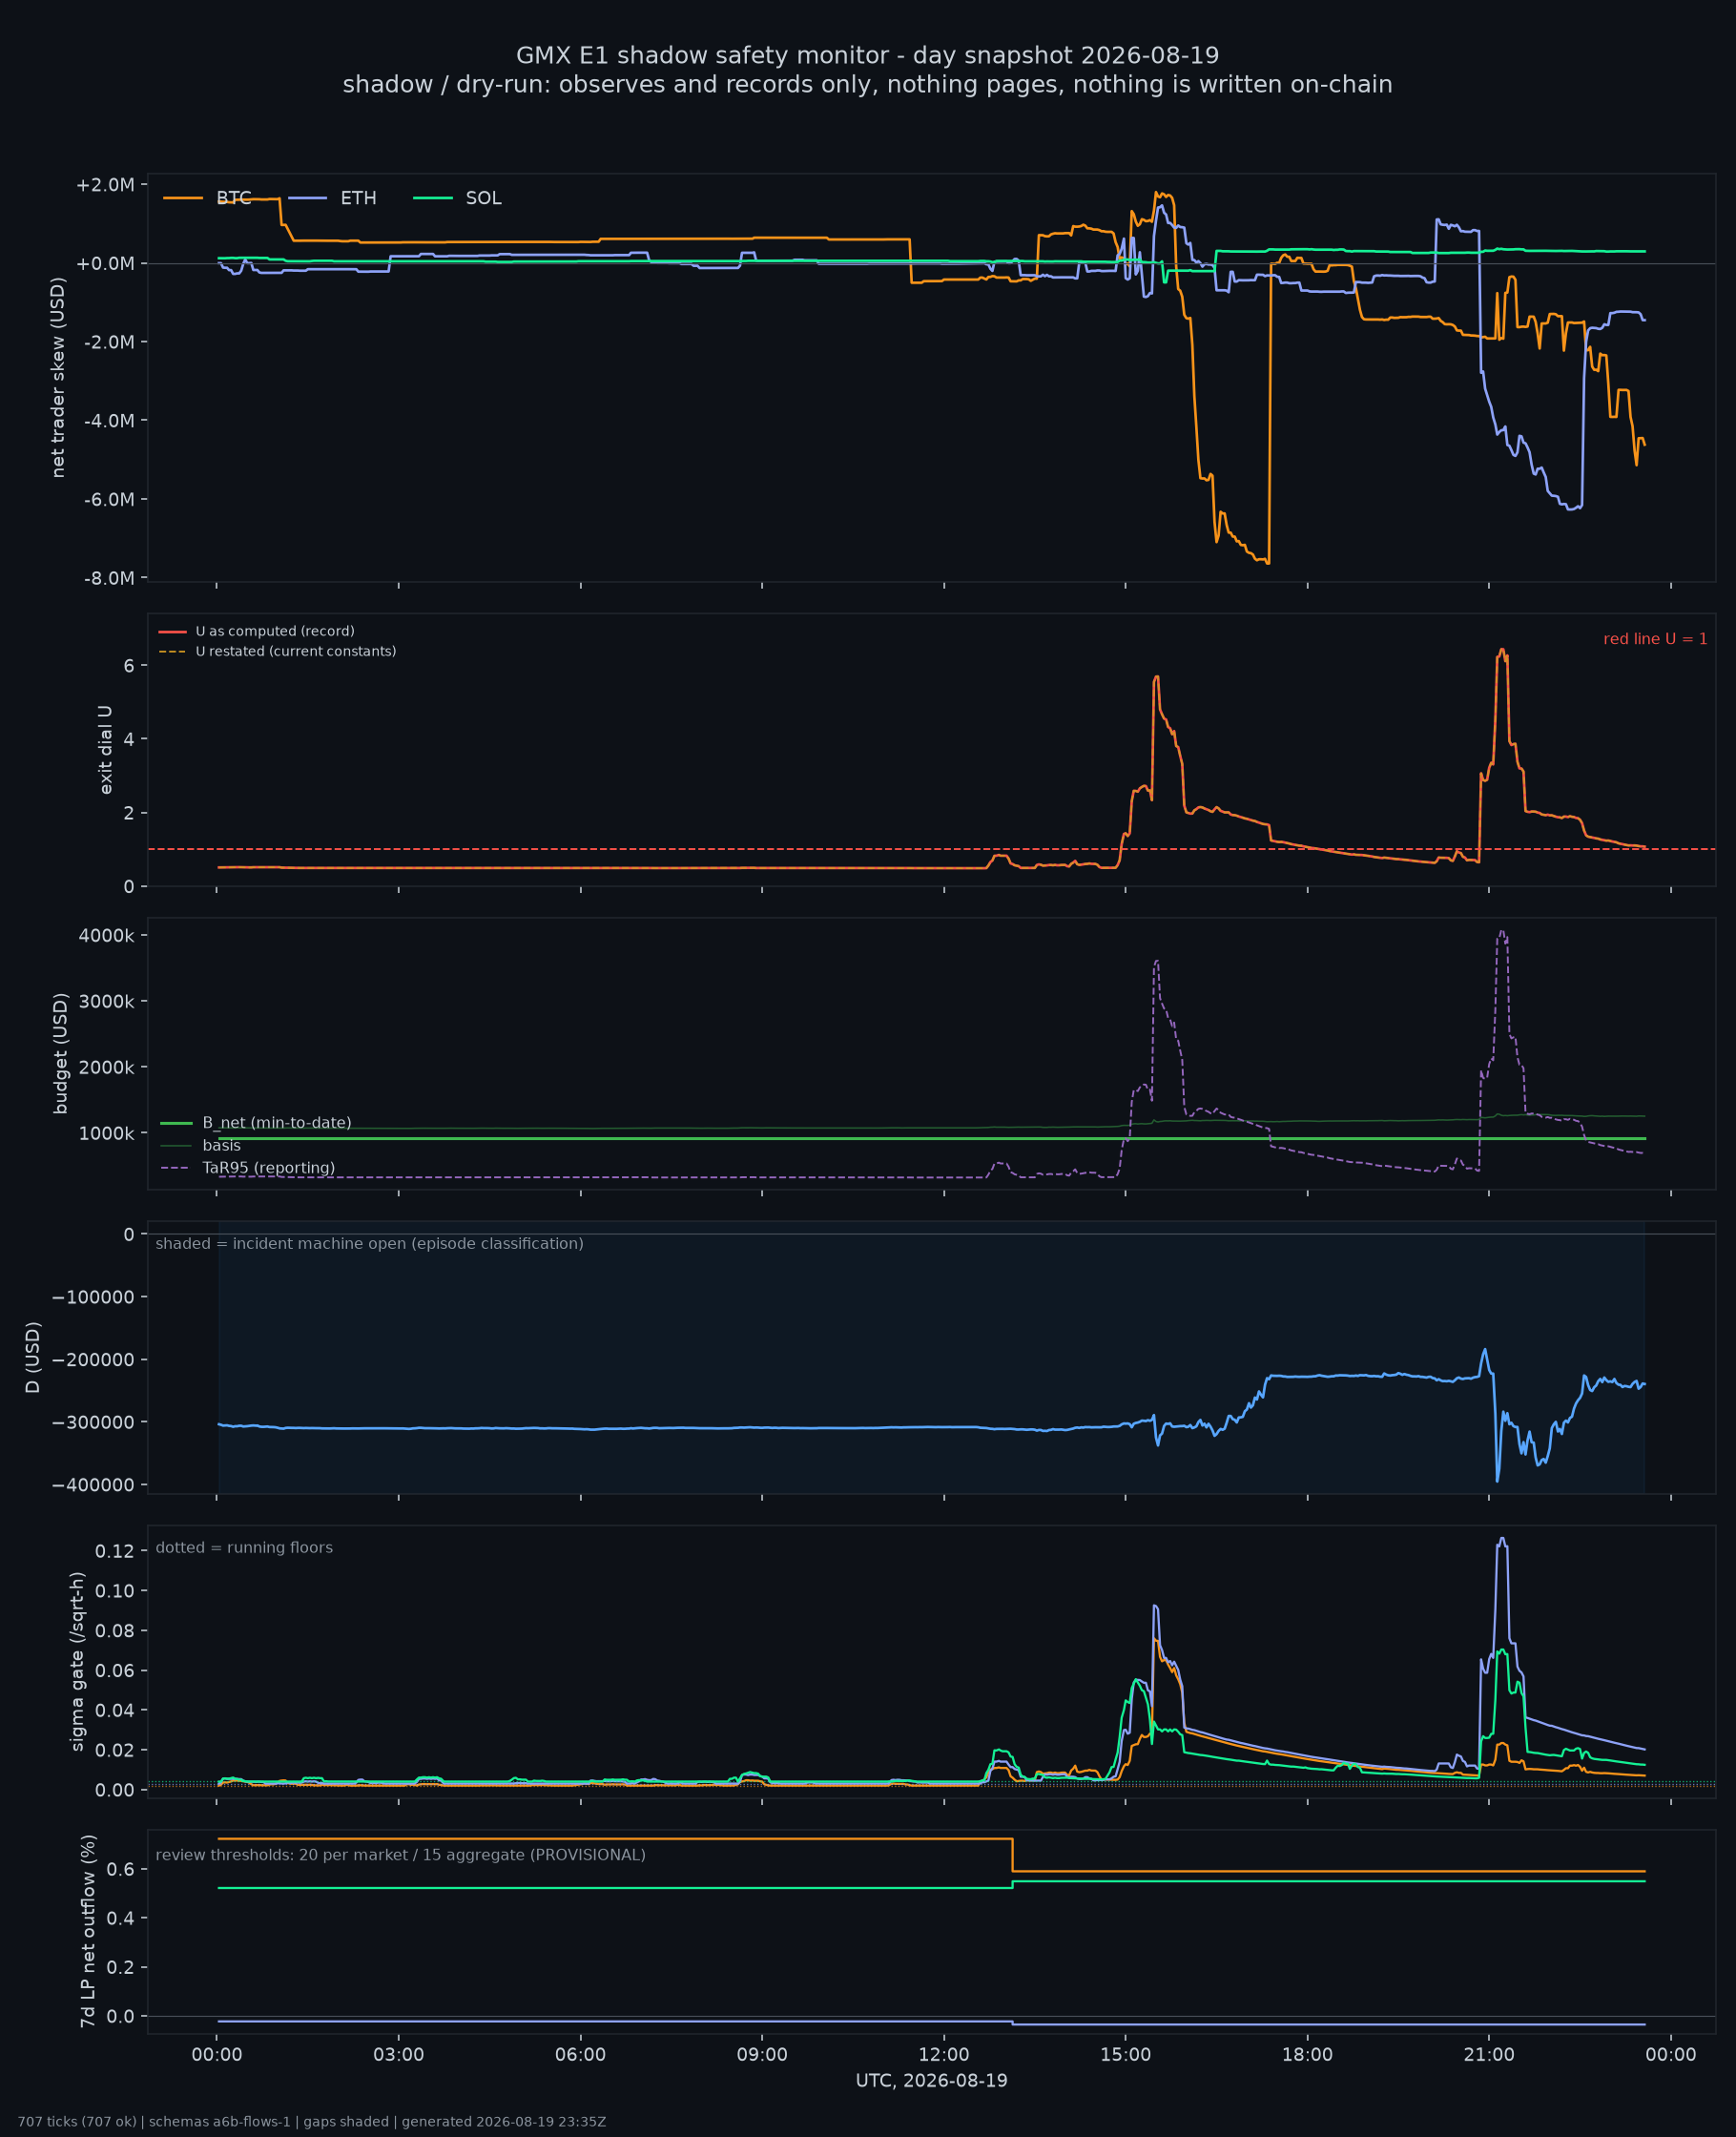Select the 'SOL' legend label
This screenshot has width=1736, height=2137.
click(x=484, y=198)
